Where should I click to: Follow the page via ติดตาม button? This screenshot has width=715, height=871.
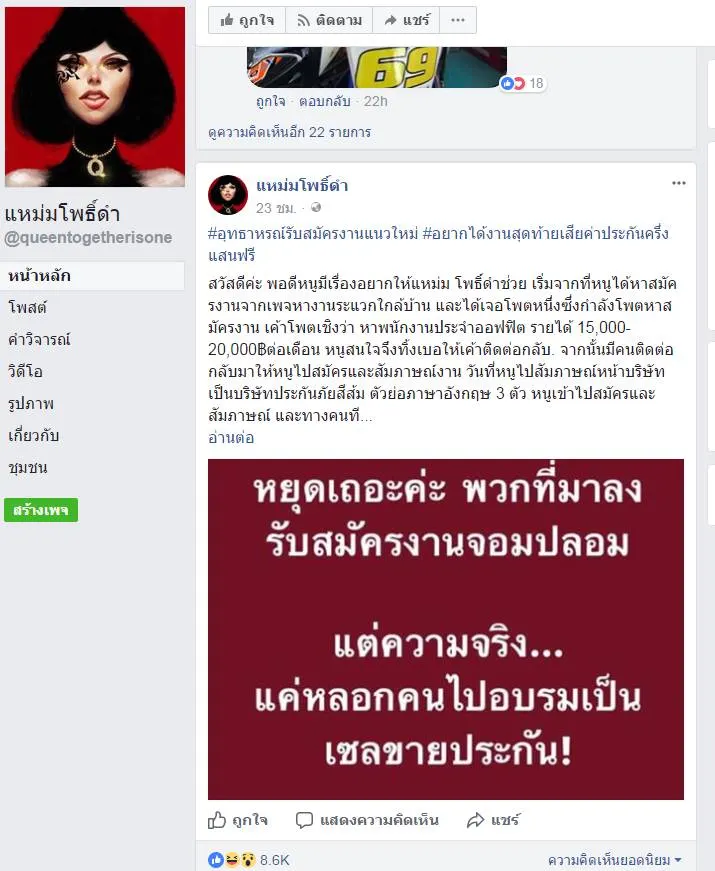tap(329, 21)
